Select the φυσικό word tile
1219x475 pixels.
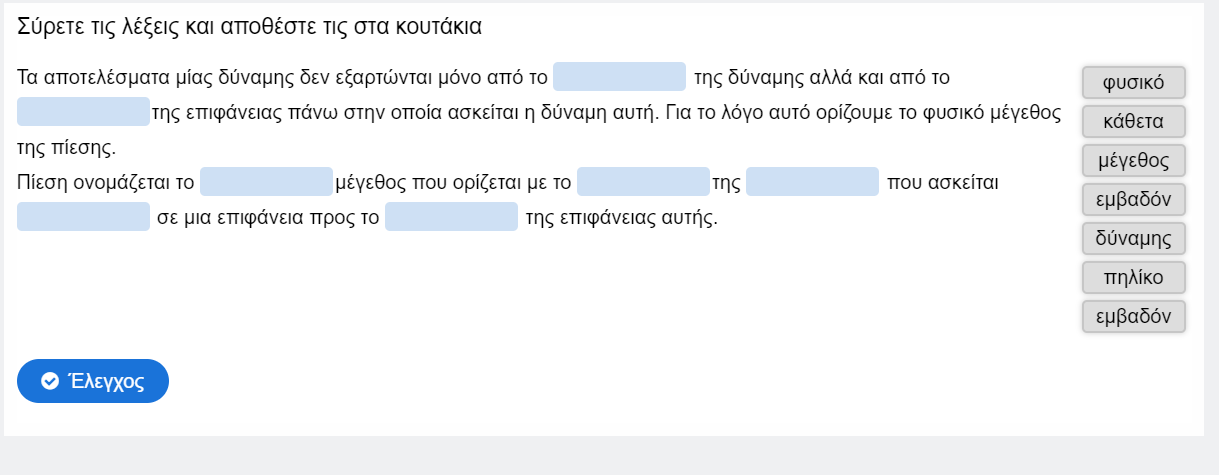click(1133, 82)
